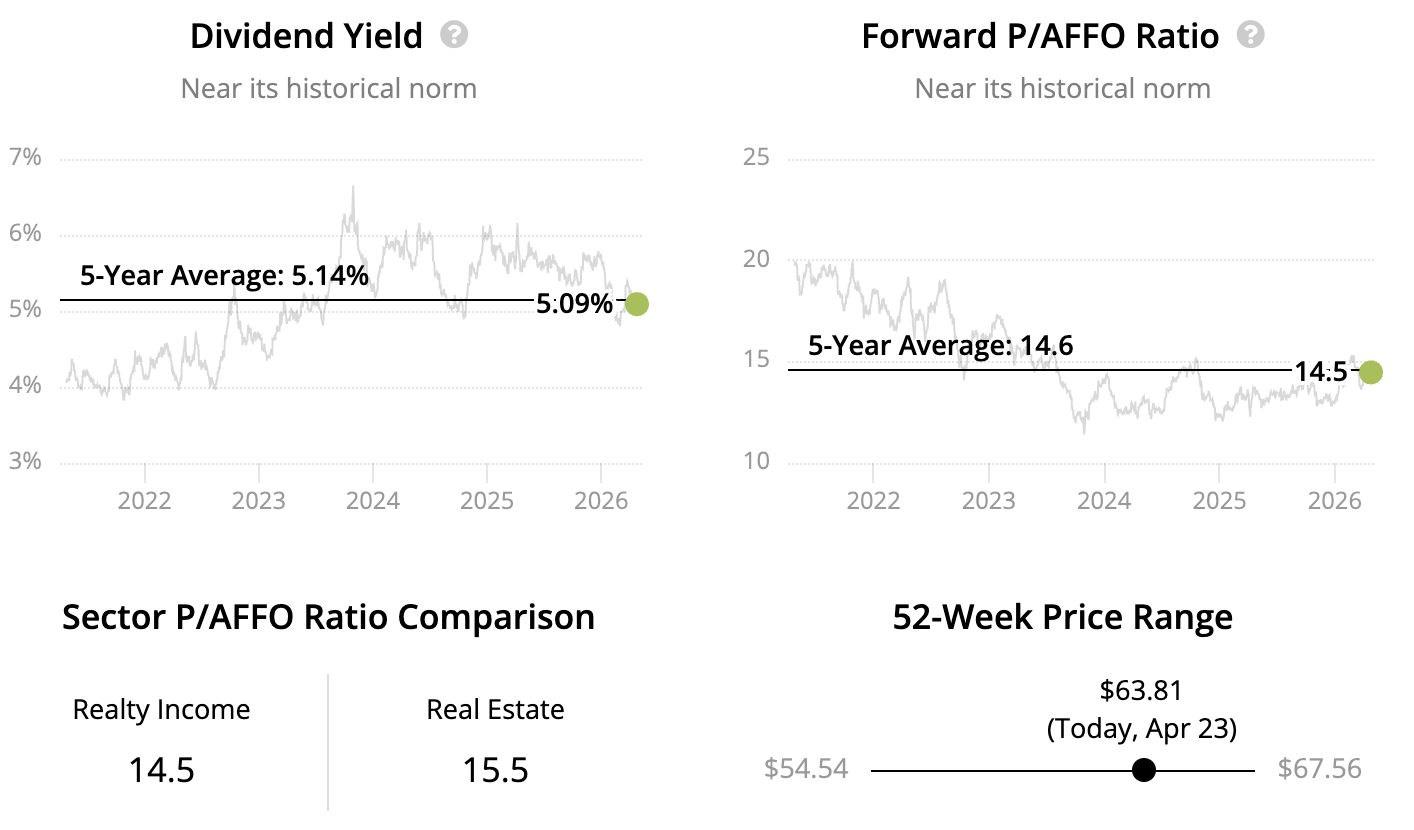Image resolution: width=1414 pixels, height=830 pixels.
Task: Click the 52-Week Price Range heading
Action: 1062,617
